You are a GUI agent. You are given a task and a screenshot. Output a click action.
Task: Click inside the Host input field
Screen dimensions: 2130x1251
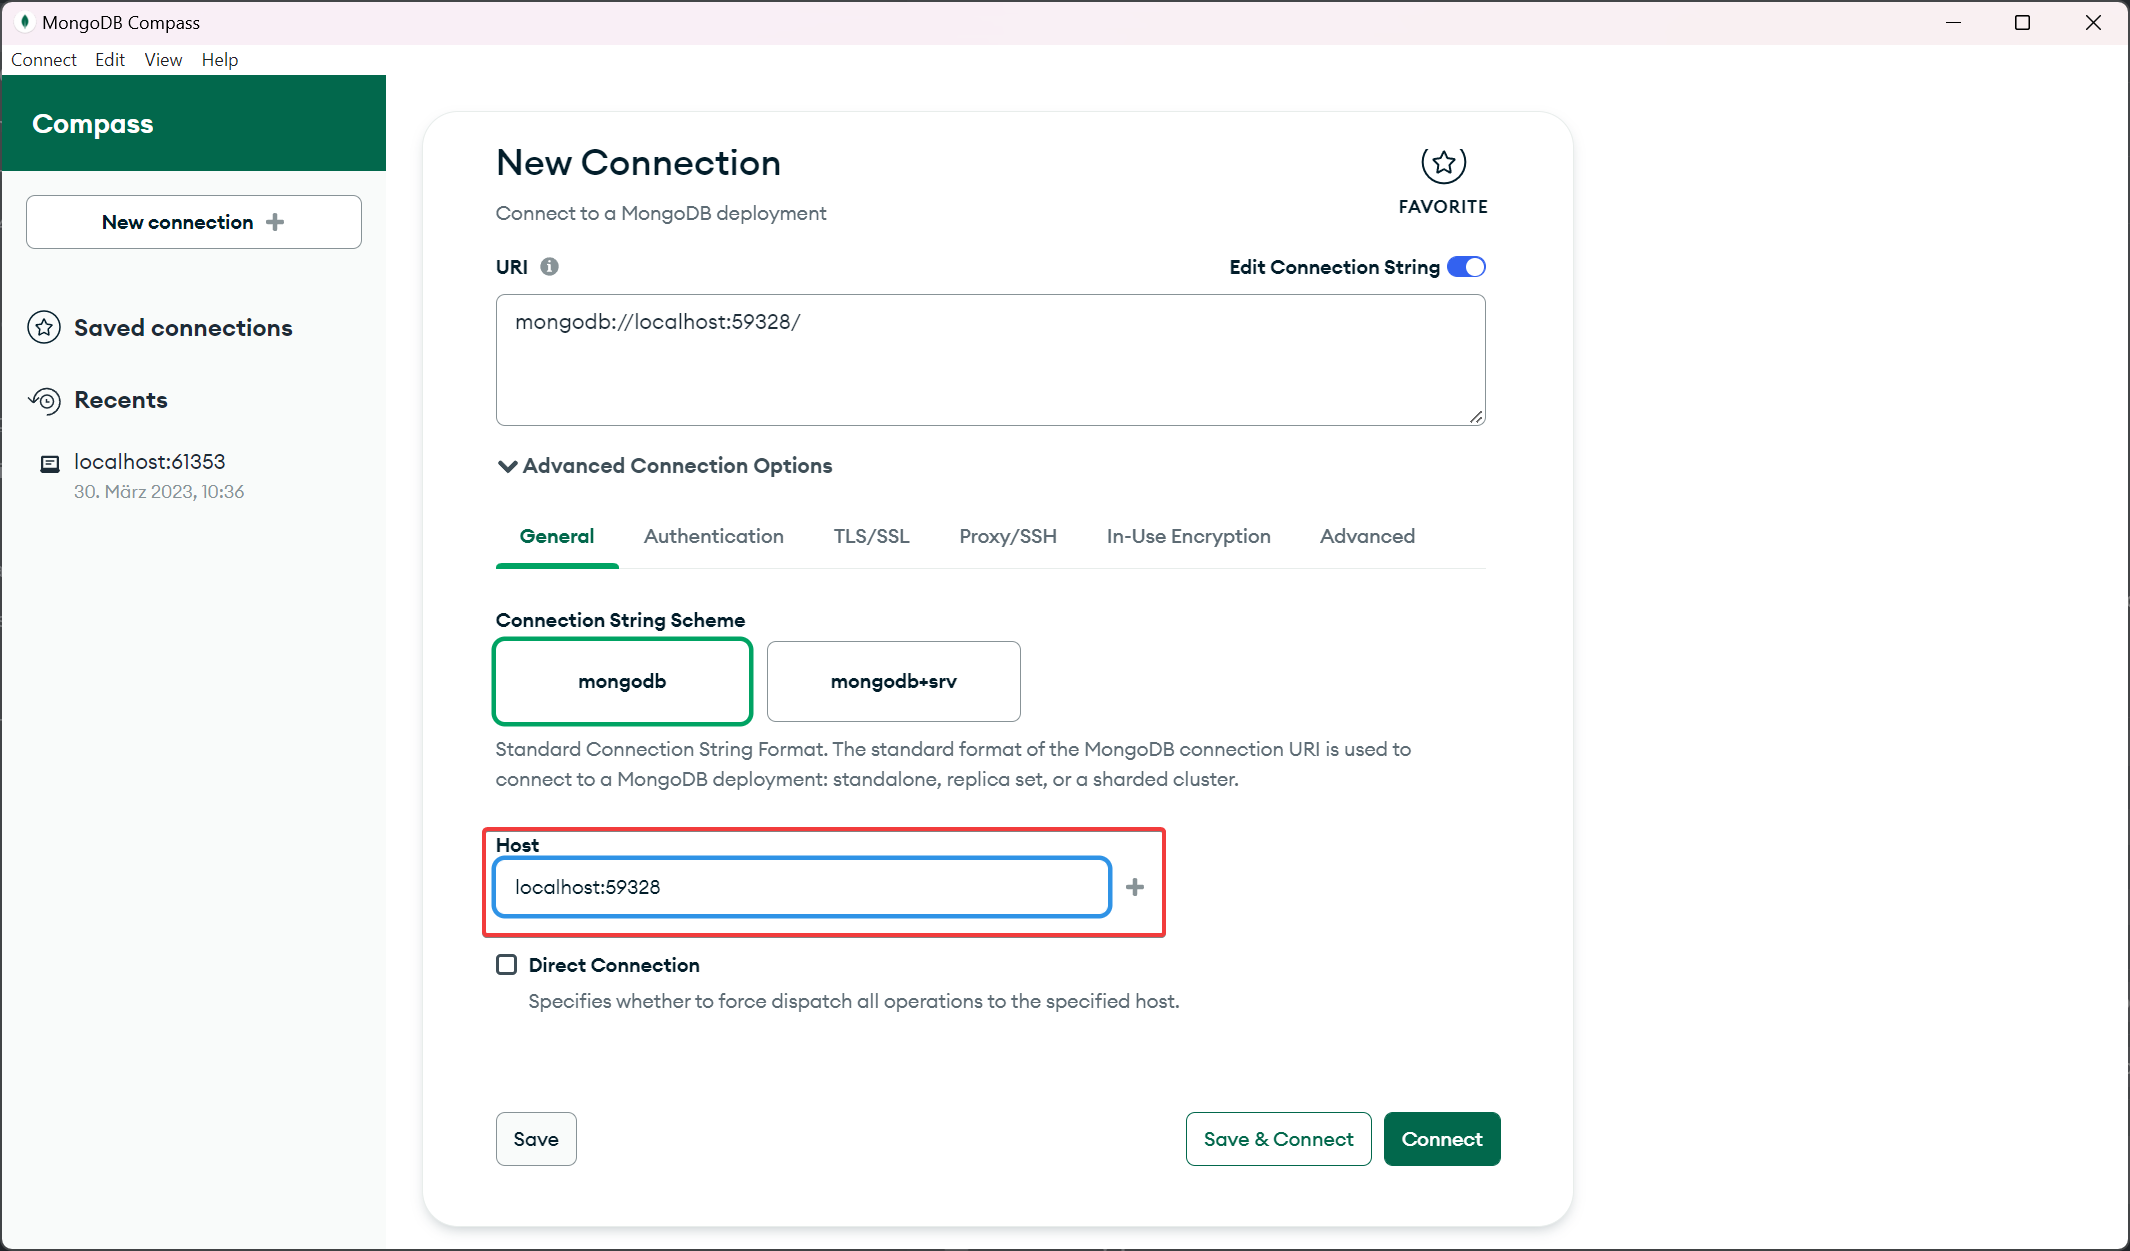[801, 887]
